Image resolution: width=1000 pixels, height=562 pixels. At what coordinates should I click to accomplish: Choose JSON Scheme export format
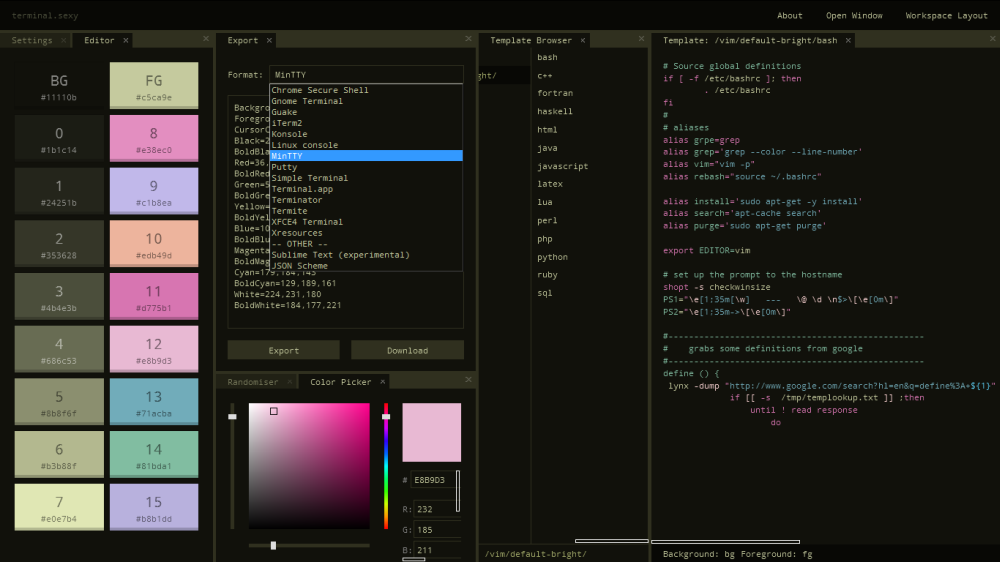[x=366, y=266]
